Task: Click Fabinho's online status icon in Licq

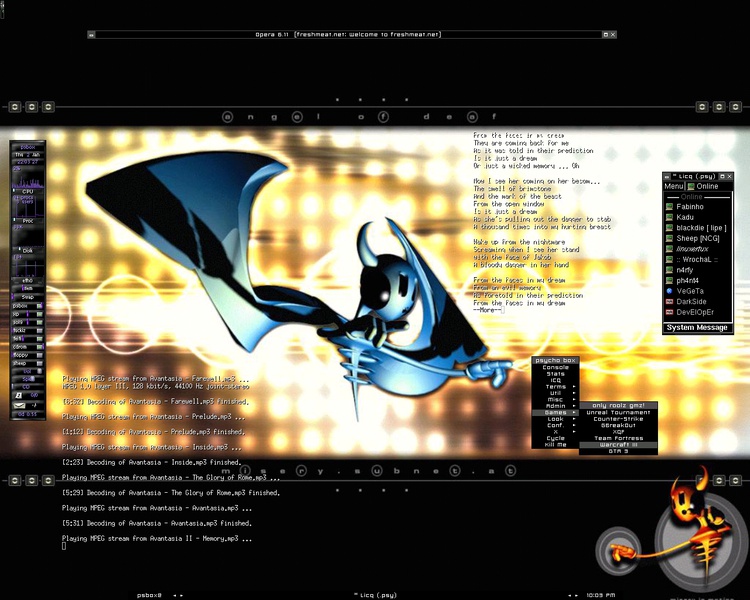Action: pyautogui.click(x=670, y=207)
